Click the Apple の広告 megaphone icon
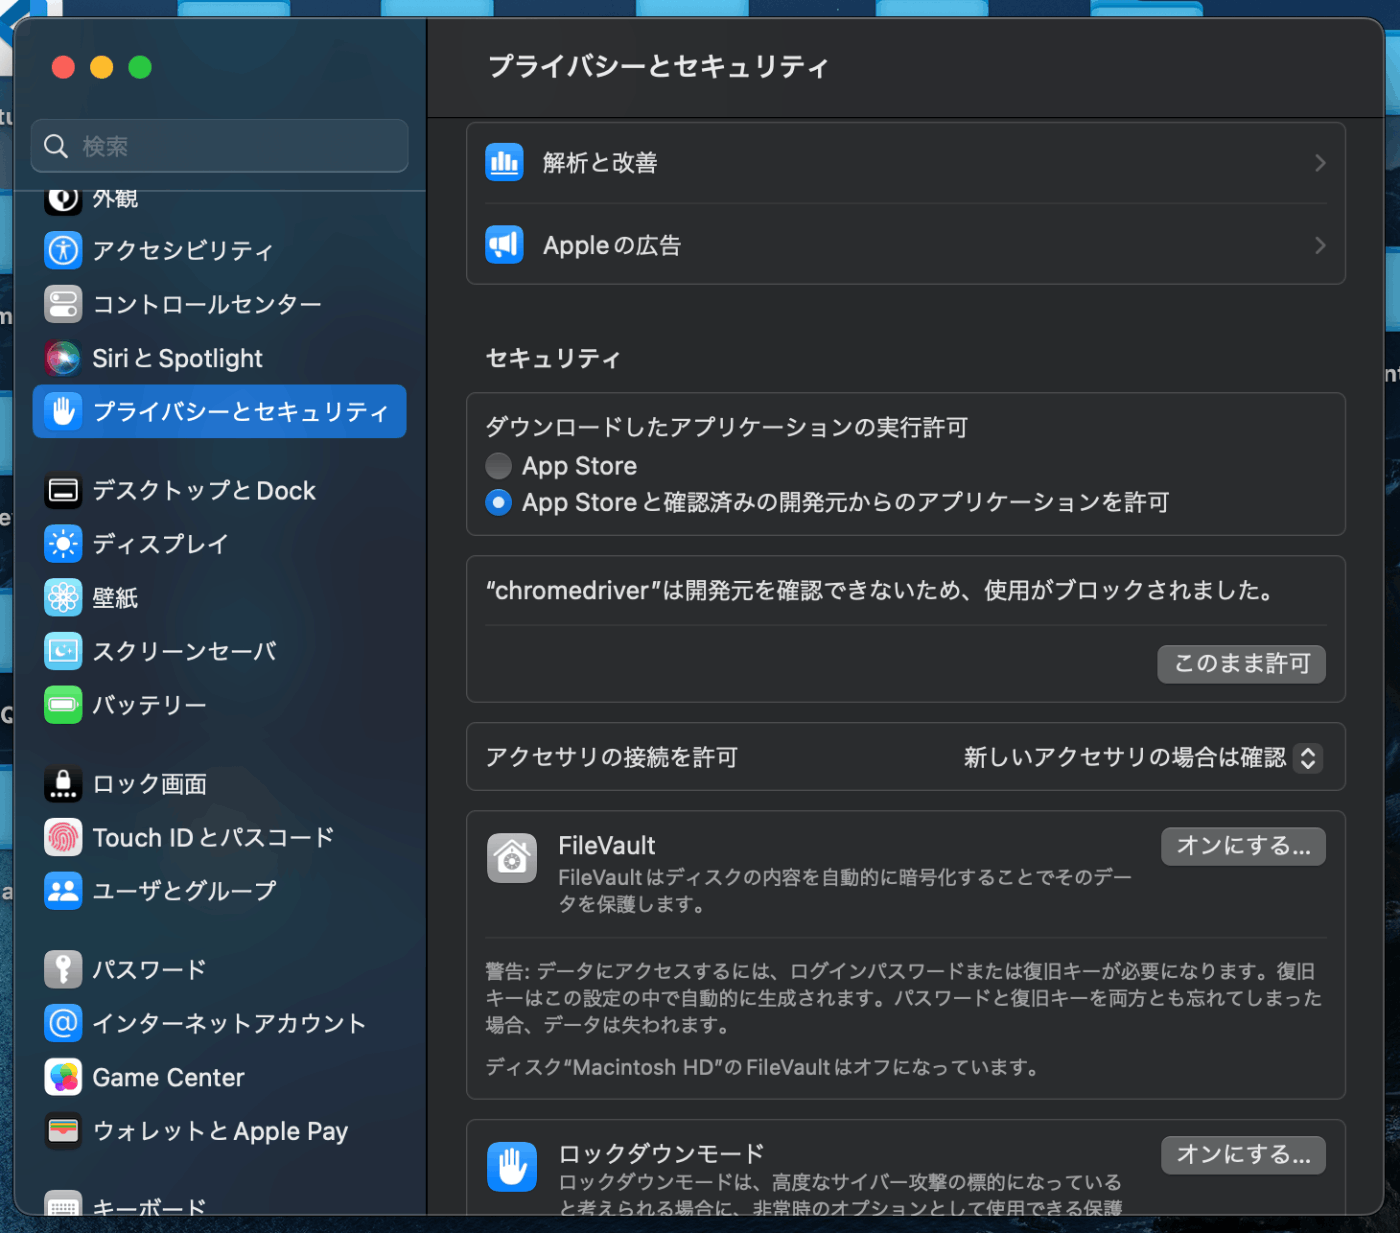1400x1233 pixels. tap(504, 245)
